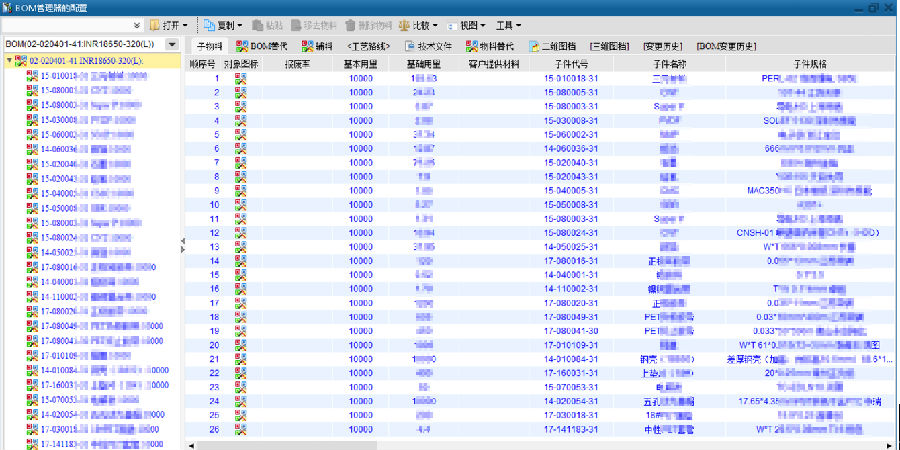Image resolution: width=900 pixels, height=450 pixels.
Task: Collapse the root node 02-020401-41 INR18650-320(L)
Action: pos(9,62)
